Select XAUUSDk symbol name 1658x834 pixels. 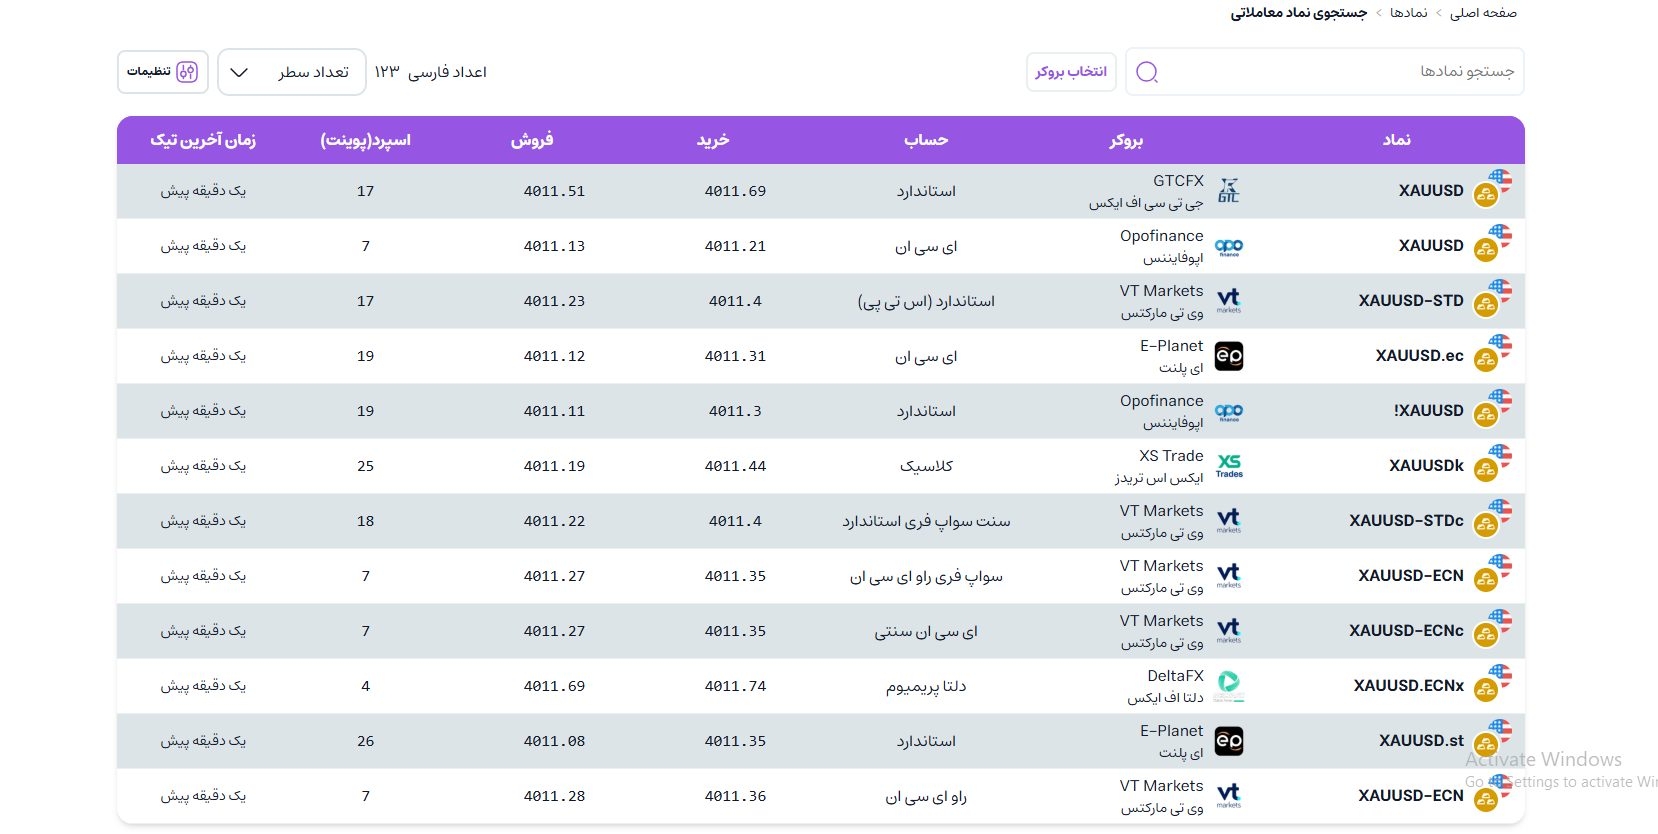point(1426,466)
